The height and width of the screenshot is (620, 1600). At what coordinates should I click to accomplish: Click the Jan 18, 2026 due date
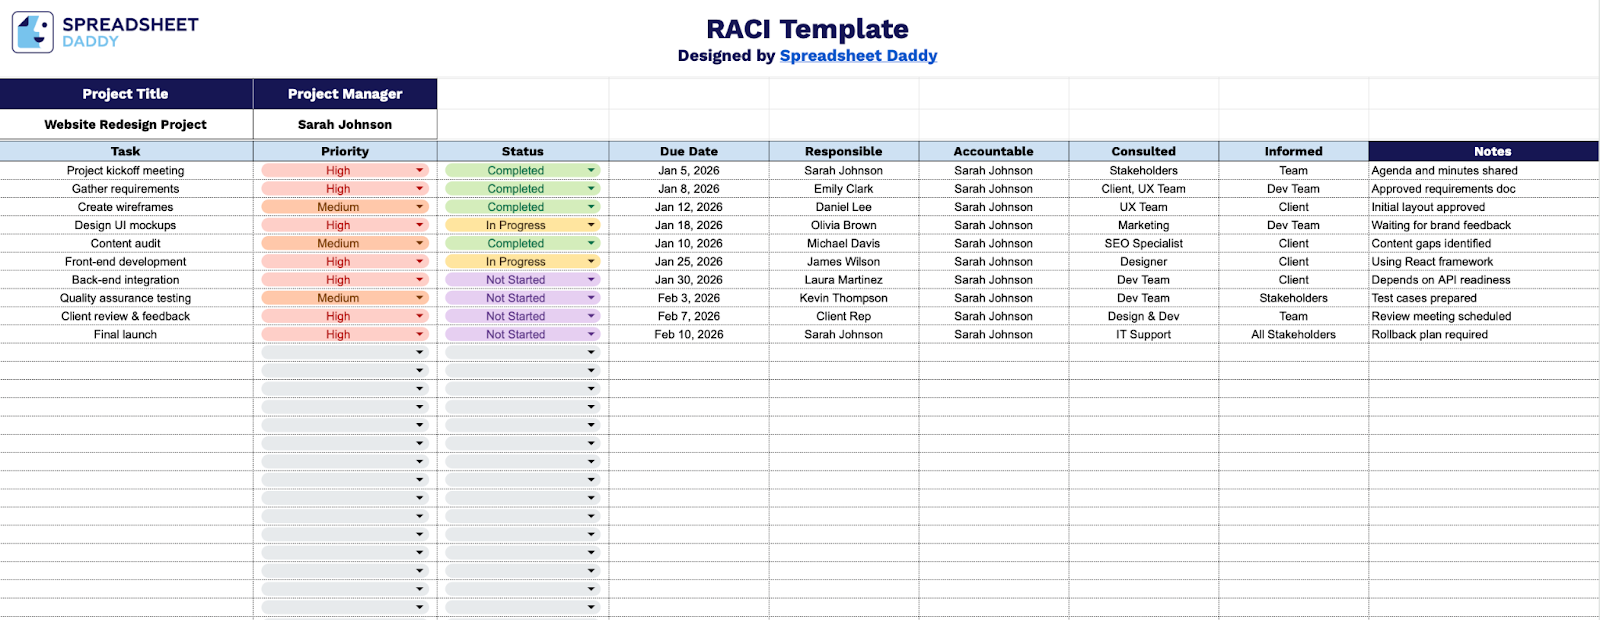[x=689, y=225]
